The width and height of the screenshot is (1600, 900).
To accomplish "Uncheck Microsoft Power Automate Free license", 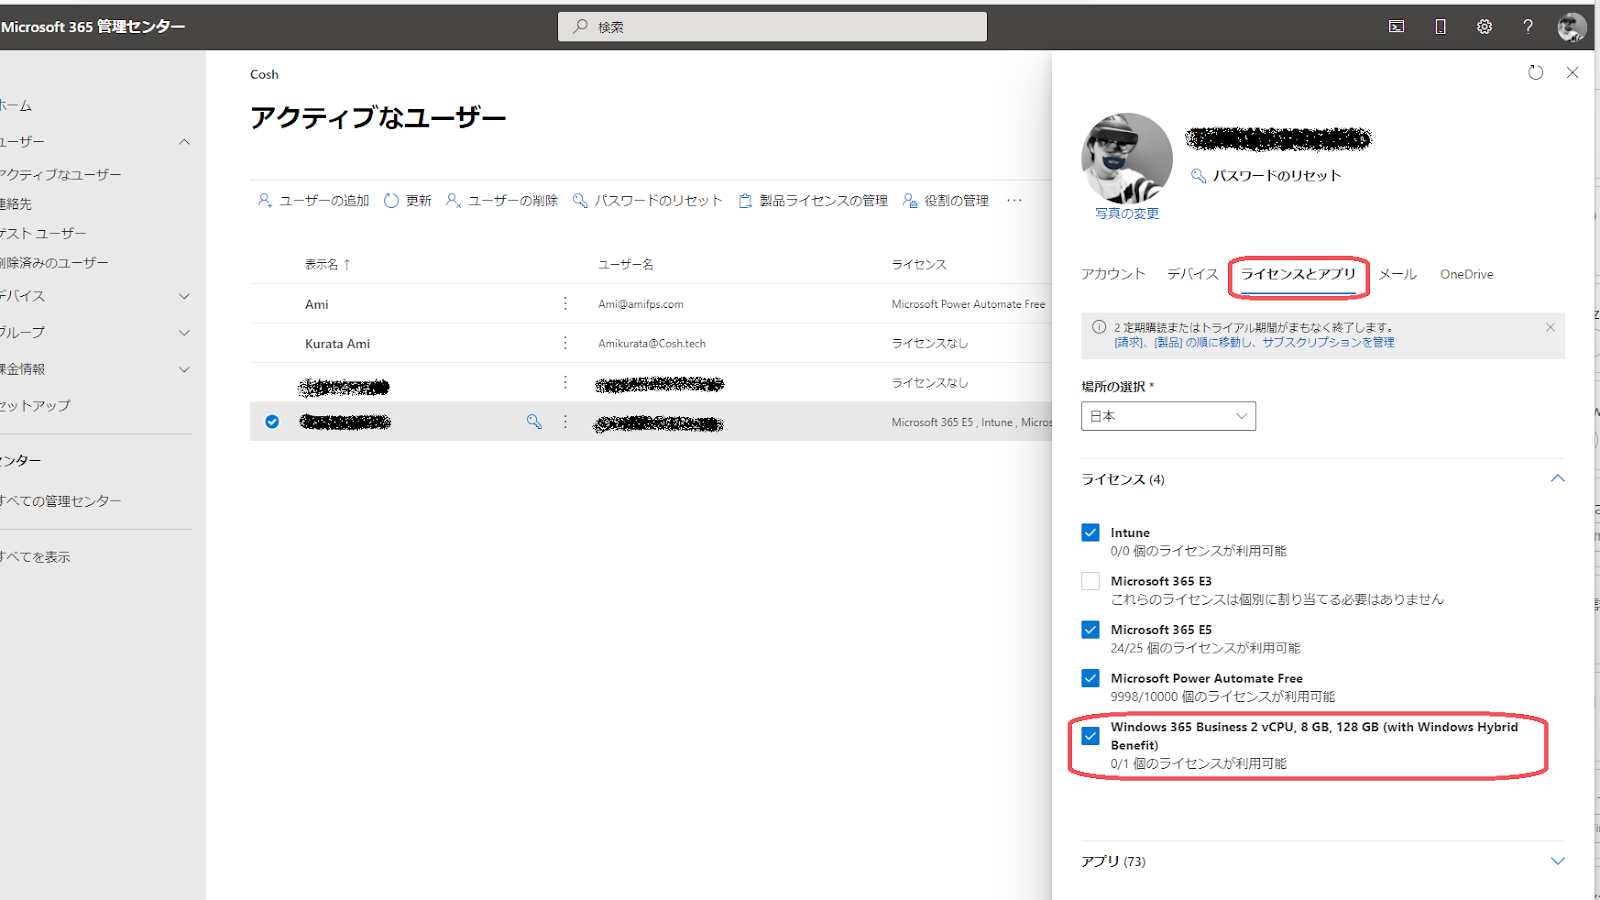I will point(1090,678).
